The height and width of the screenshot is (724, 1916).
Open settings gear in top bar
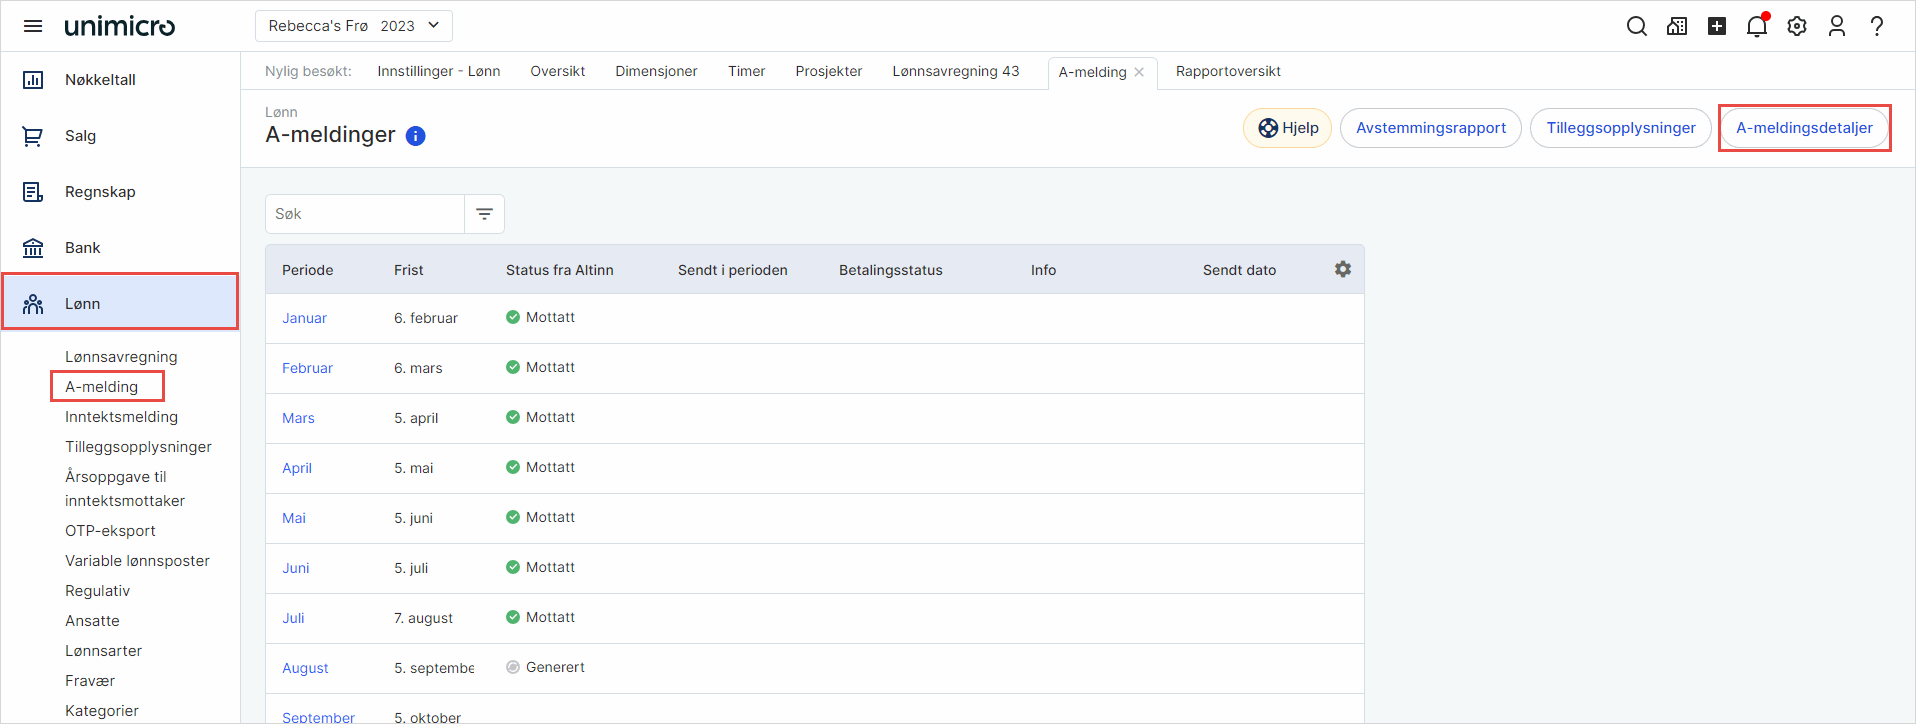click(1797, 26)
